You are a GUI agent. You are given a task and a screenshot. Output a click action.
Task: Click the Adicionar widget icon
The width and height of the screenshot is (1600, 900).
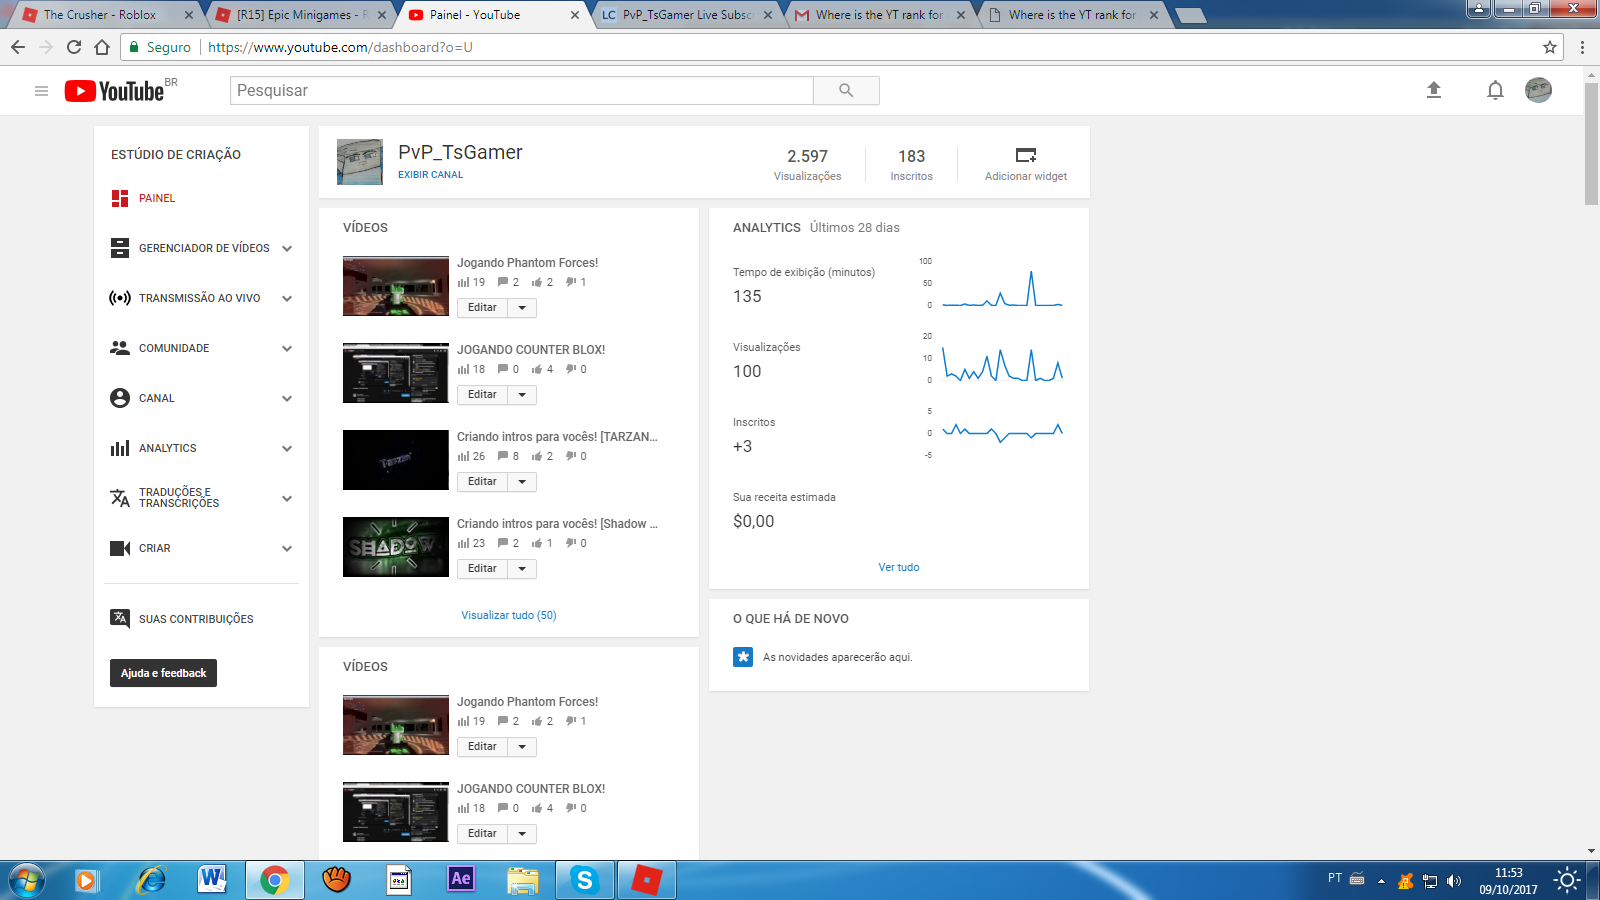[x=1025, y=155]
